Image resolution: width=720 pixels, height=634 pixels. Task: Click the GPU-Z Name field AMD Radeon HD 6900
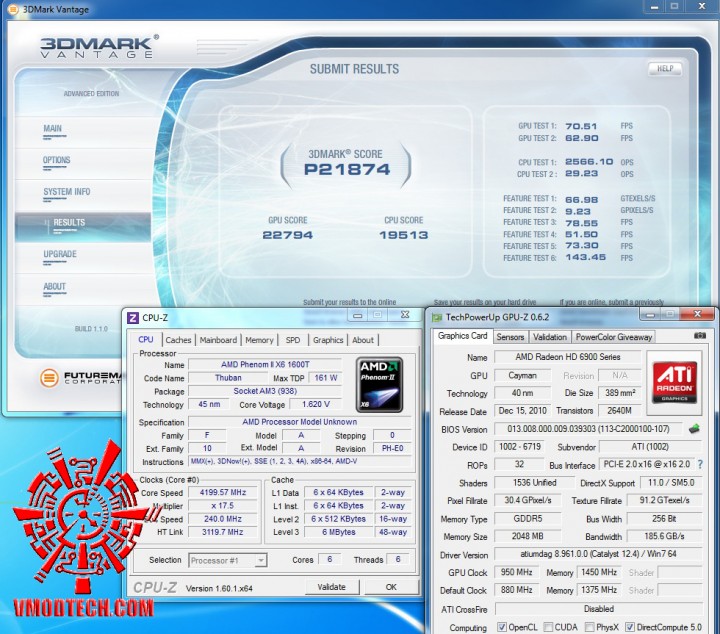click(568, 357)
